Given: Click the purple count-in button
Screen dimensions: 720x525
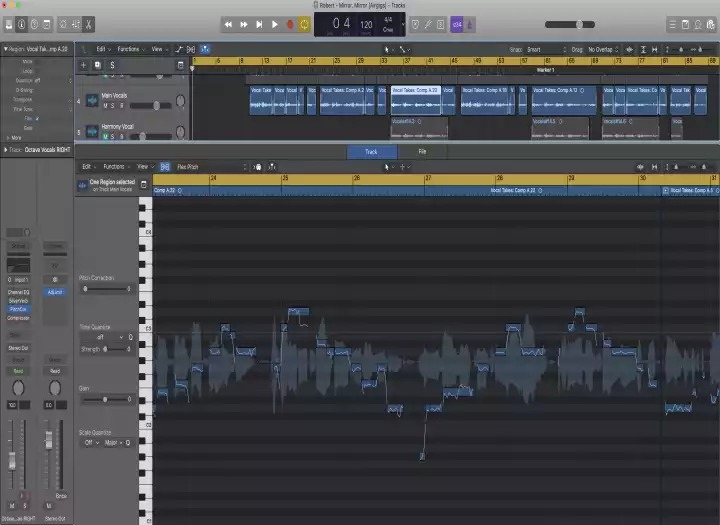Looking at the screenshot, I should pos(457,24).
